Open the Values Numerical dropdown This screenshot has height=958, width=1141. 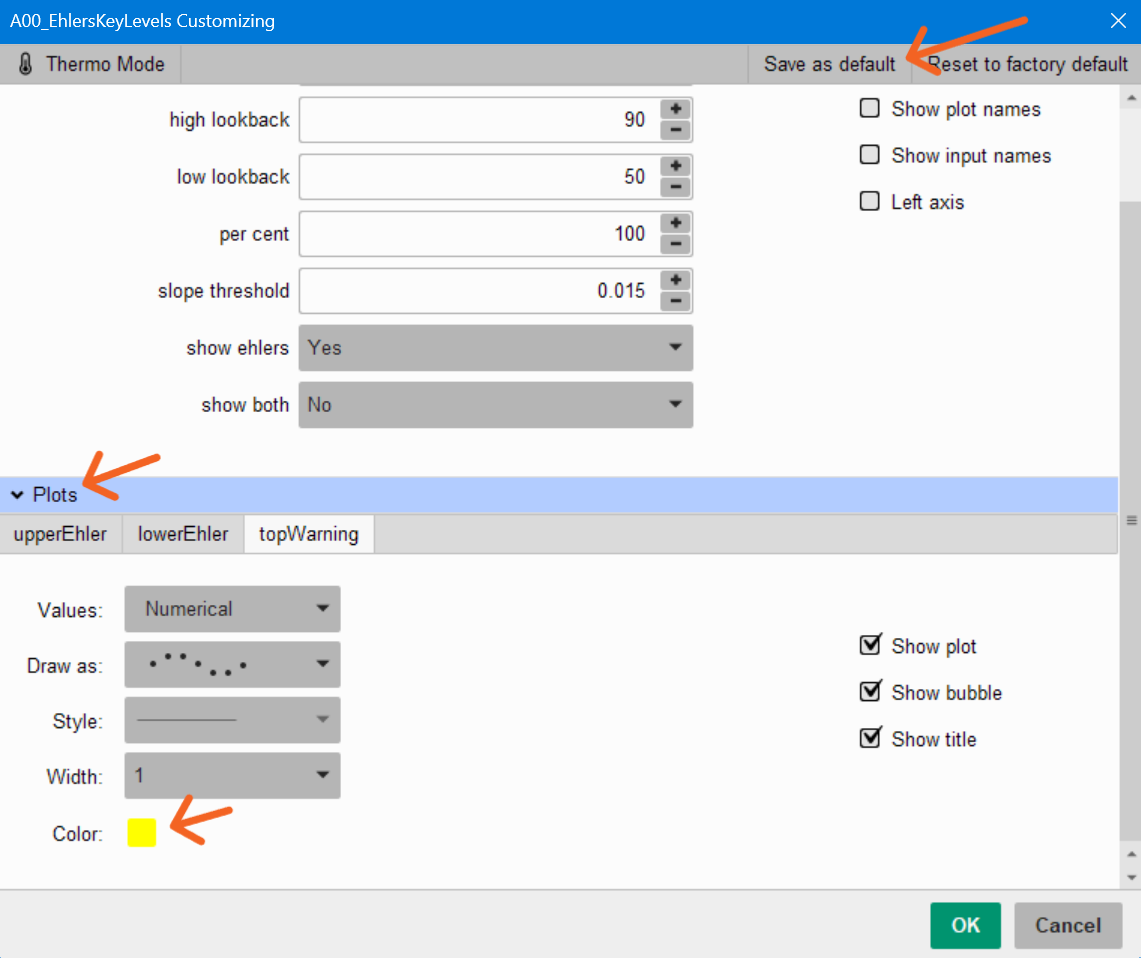(x=232, y=609)
